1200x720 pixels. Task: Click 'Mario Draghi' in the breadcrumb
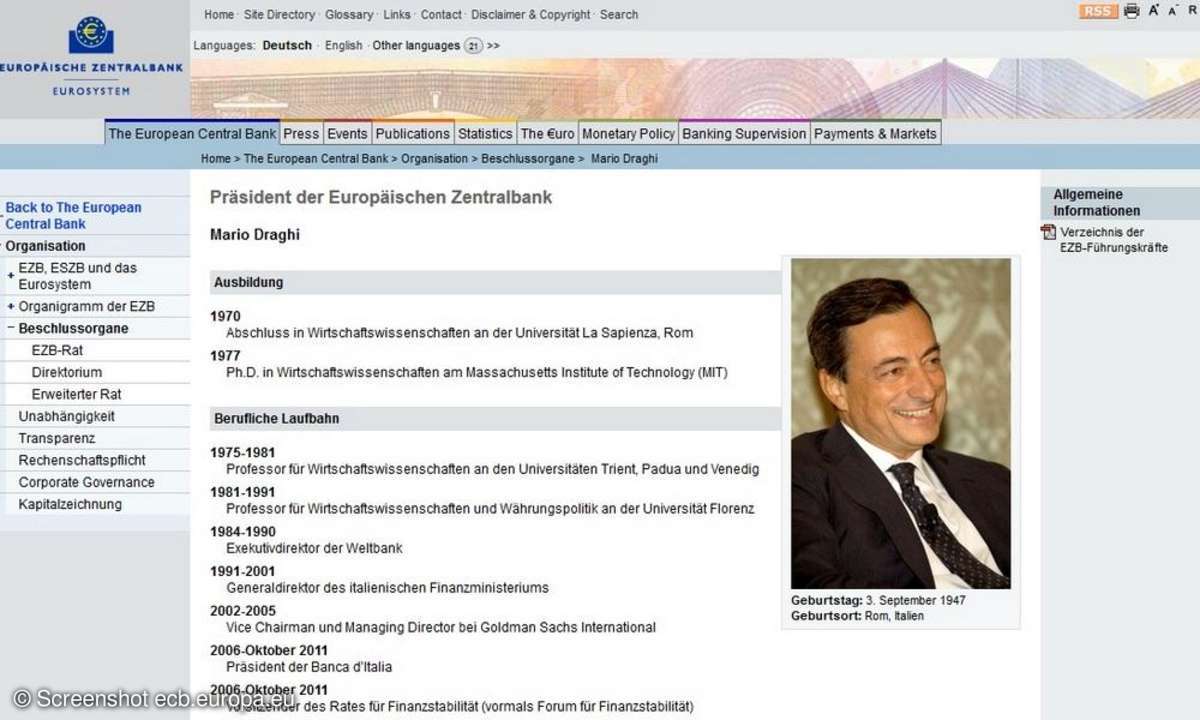(624, 159)
